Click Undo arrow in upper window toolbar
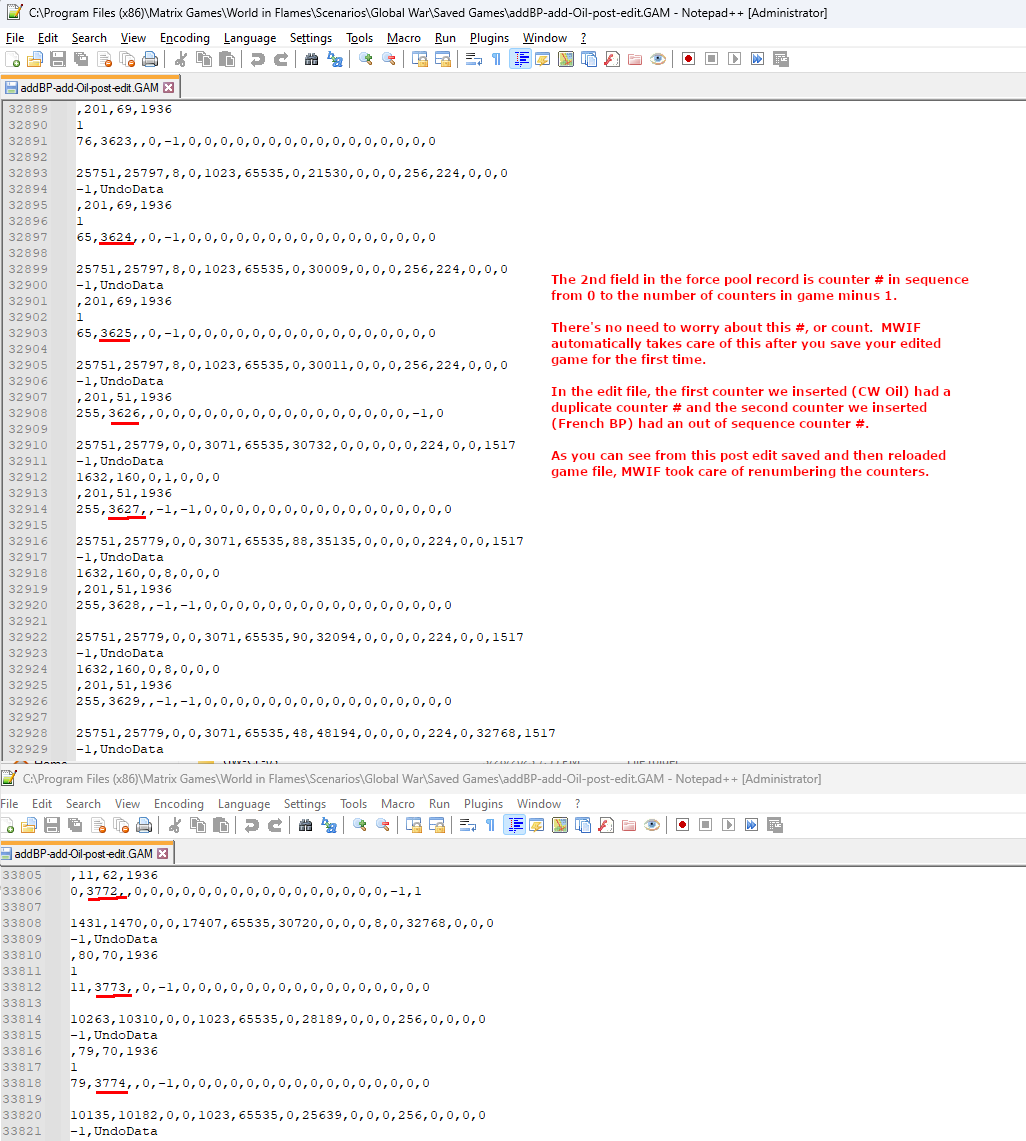 258,60
